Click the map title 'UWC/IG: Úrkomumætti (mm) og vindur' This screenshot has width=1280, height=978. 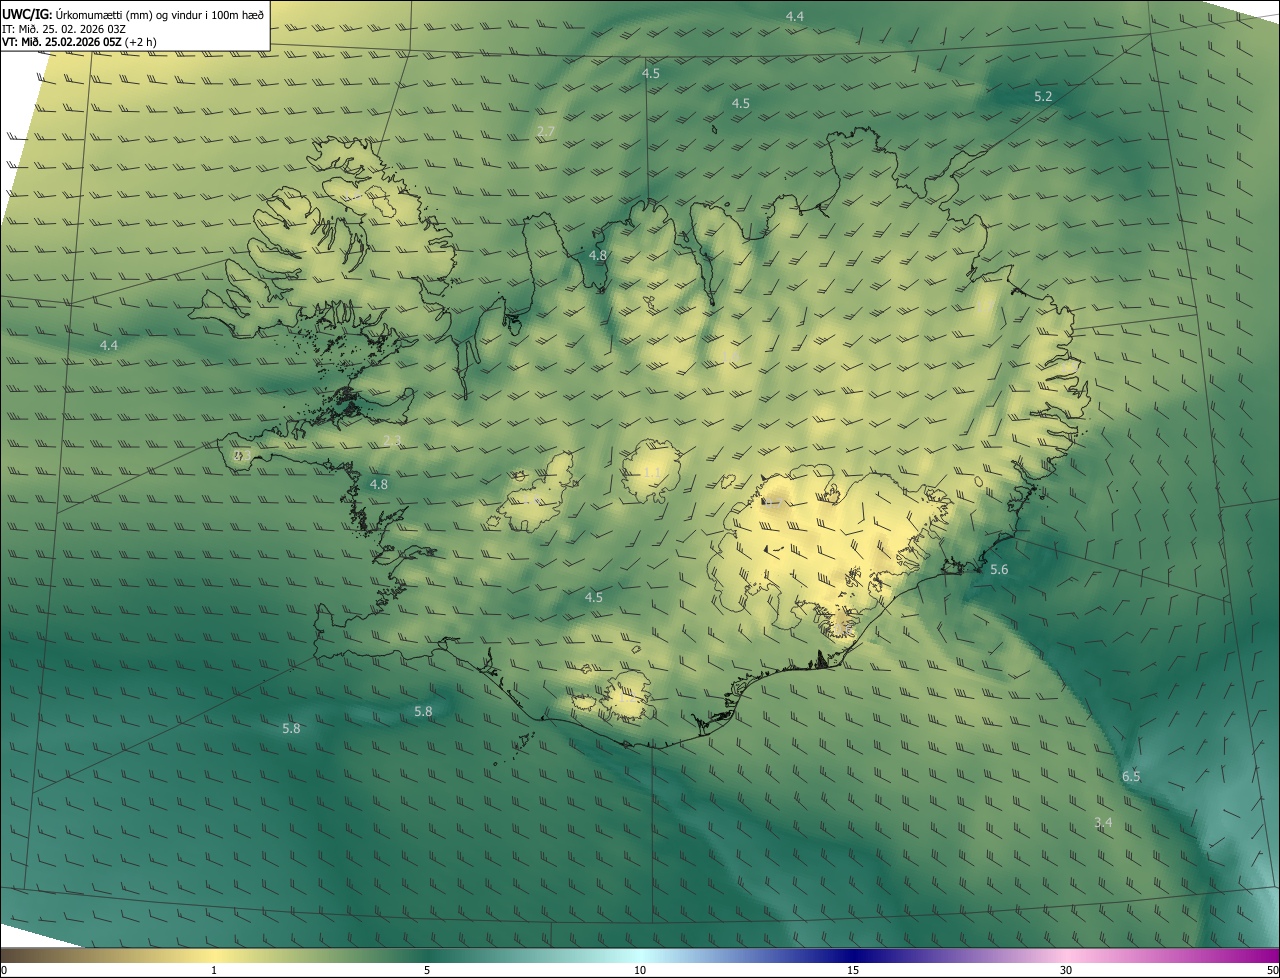(133, 14)
